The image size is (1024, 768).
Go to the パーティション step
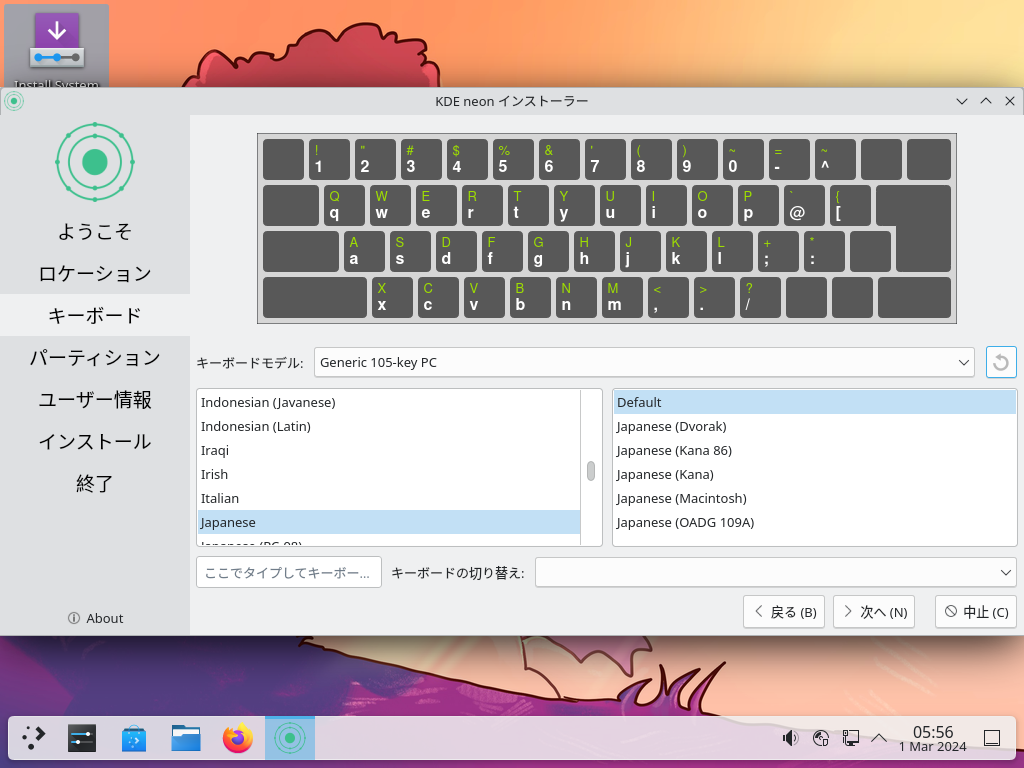point(95,357)
